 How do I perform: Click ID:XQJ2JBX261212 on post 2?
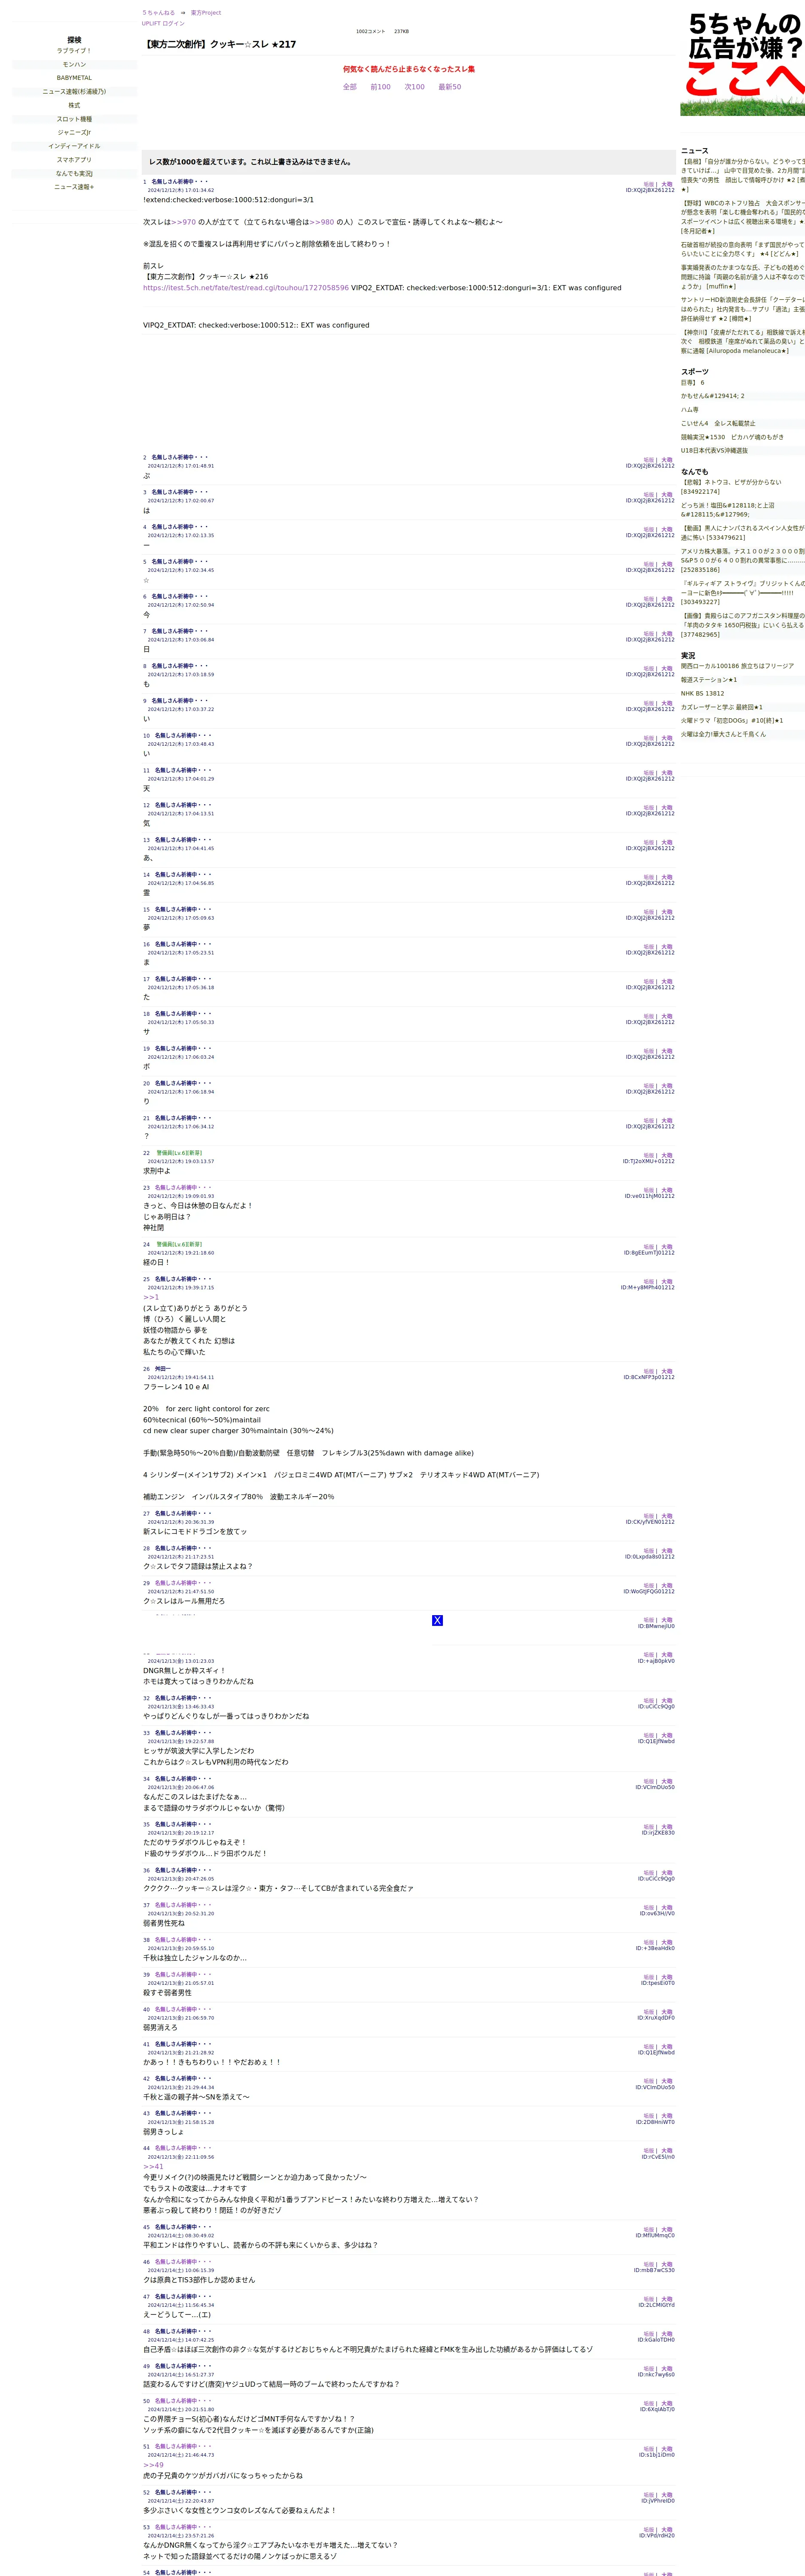(650, 466)
